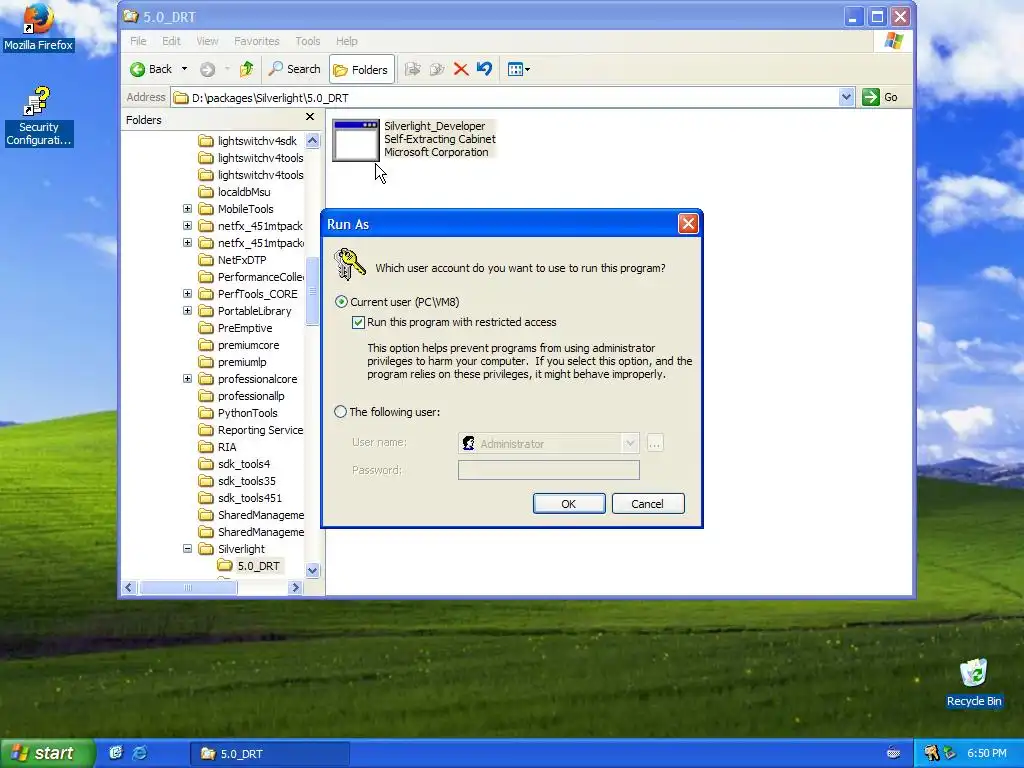This screenshot has height=768, width=1024.
Task: Select the sdk_tools4 folder icon
Action: click(x=206, y=464)
